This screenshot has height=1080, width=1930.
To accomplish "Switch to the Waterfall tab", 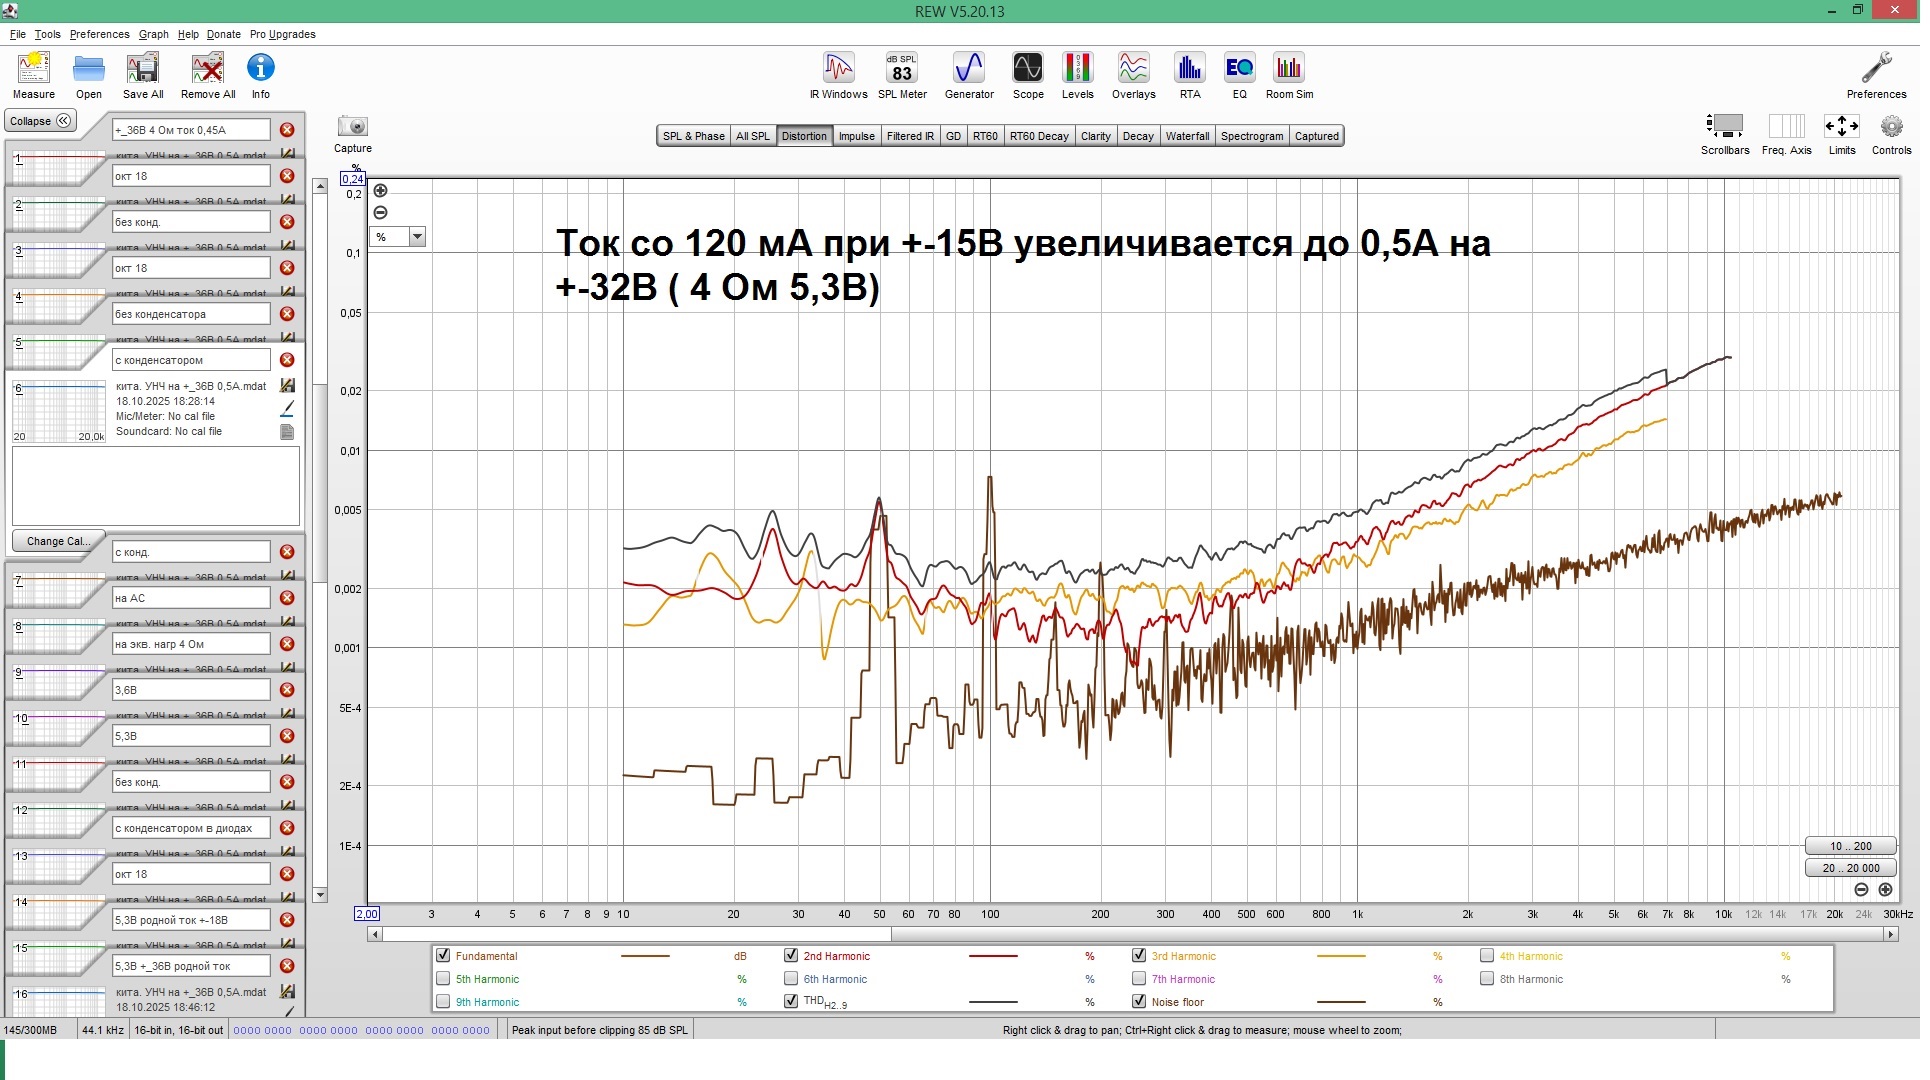I will click(x=1187, y=135).
